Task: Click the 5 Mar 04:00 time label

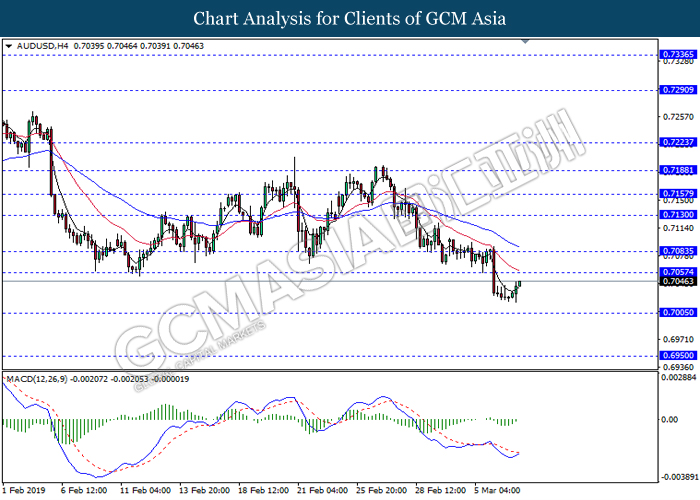Action: pos(497,490)
